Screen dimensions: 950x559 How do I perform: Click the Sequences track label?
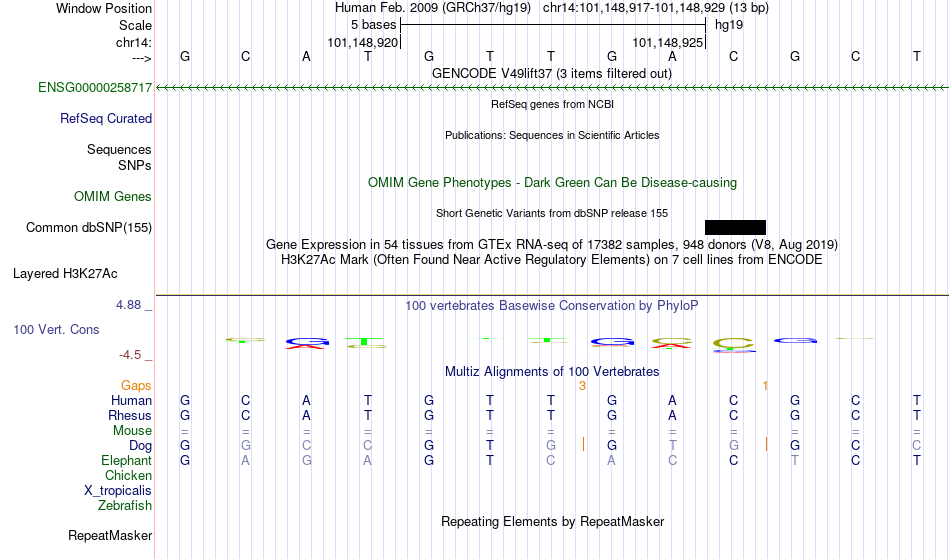(119, 150)
